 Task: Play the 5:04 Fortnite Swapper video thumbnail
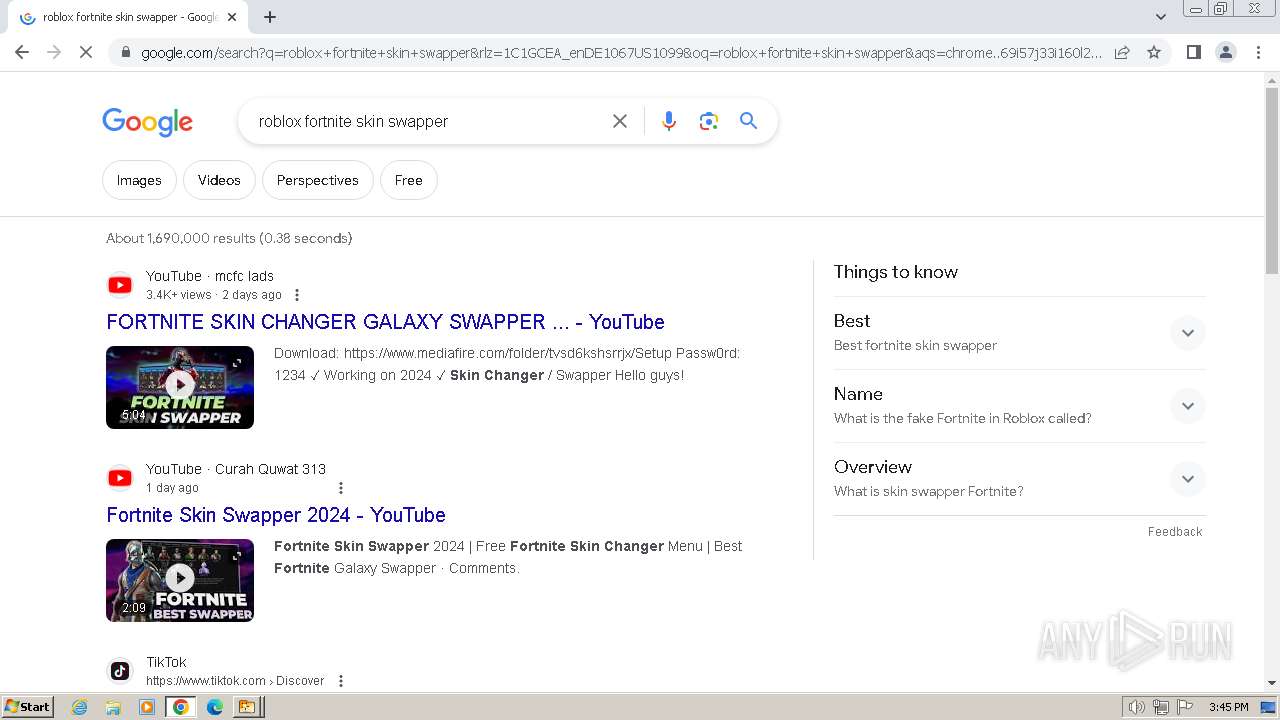180,387
